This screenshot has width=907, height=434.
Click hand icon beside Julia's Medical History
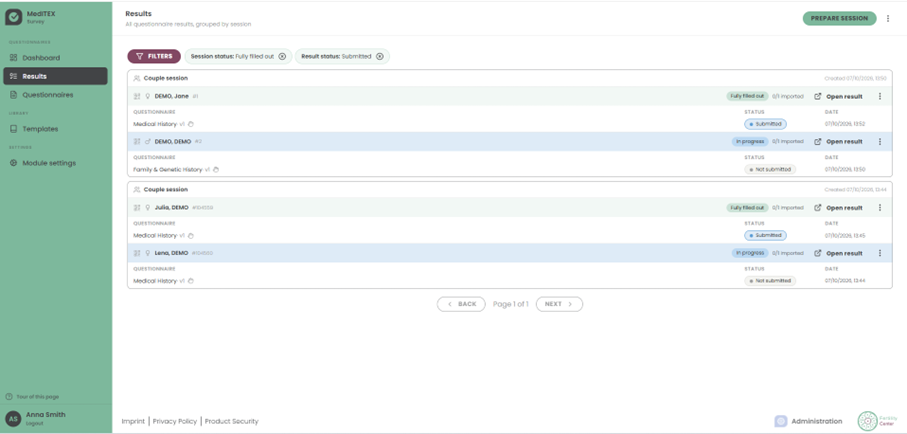(x=191, y=236)
